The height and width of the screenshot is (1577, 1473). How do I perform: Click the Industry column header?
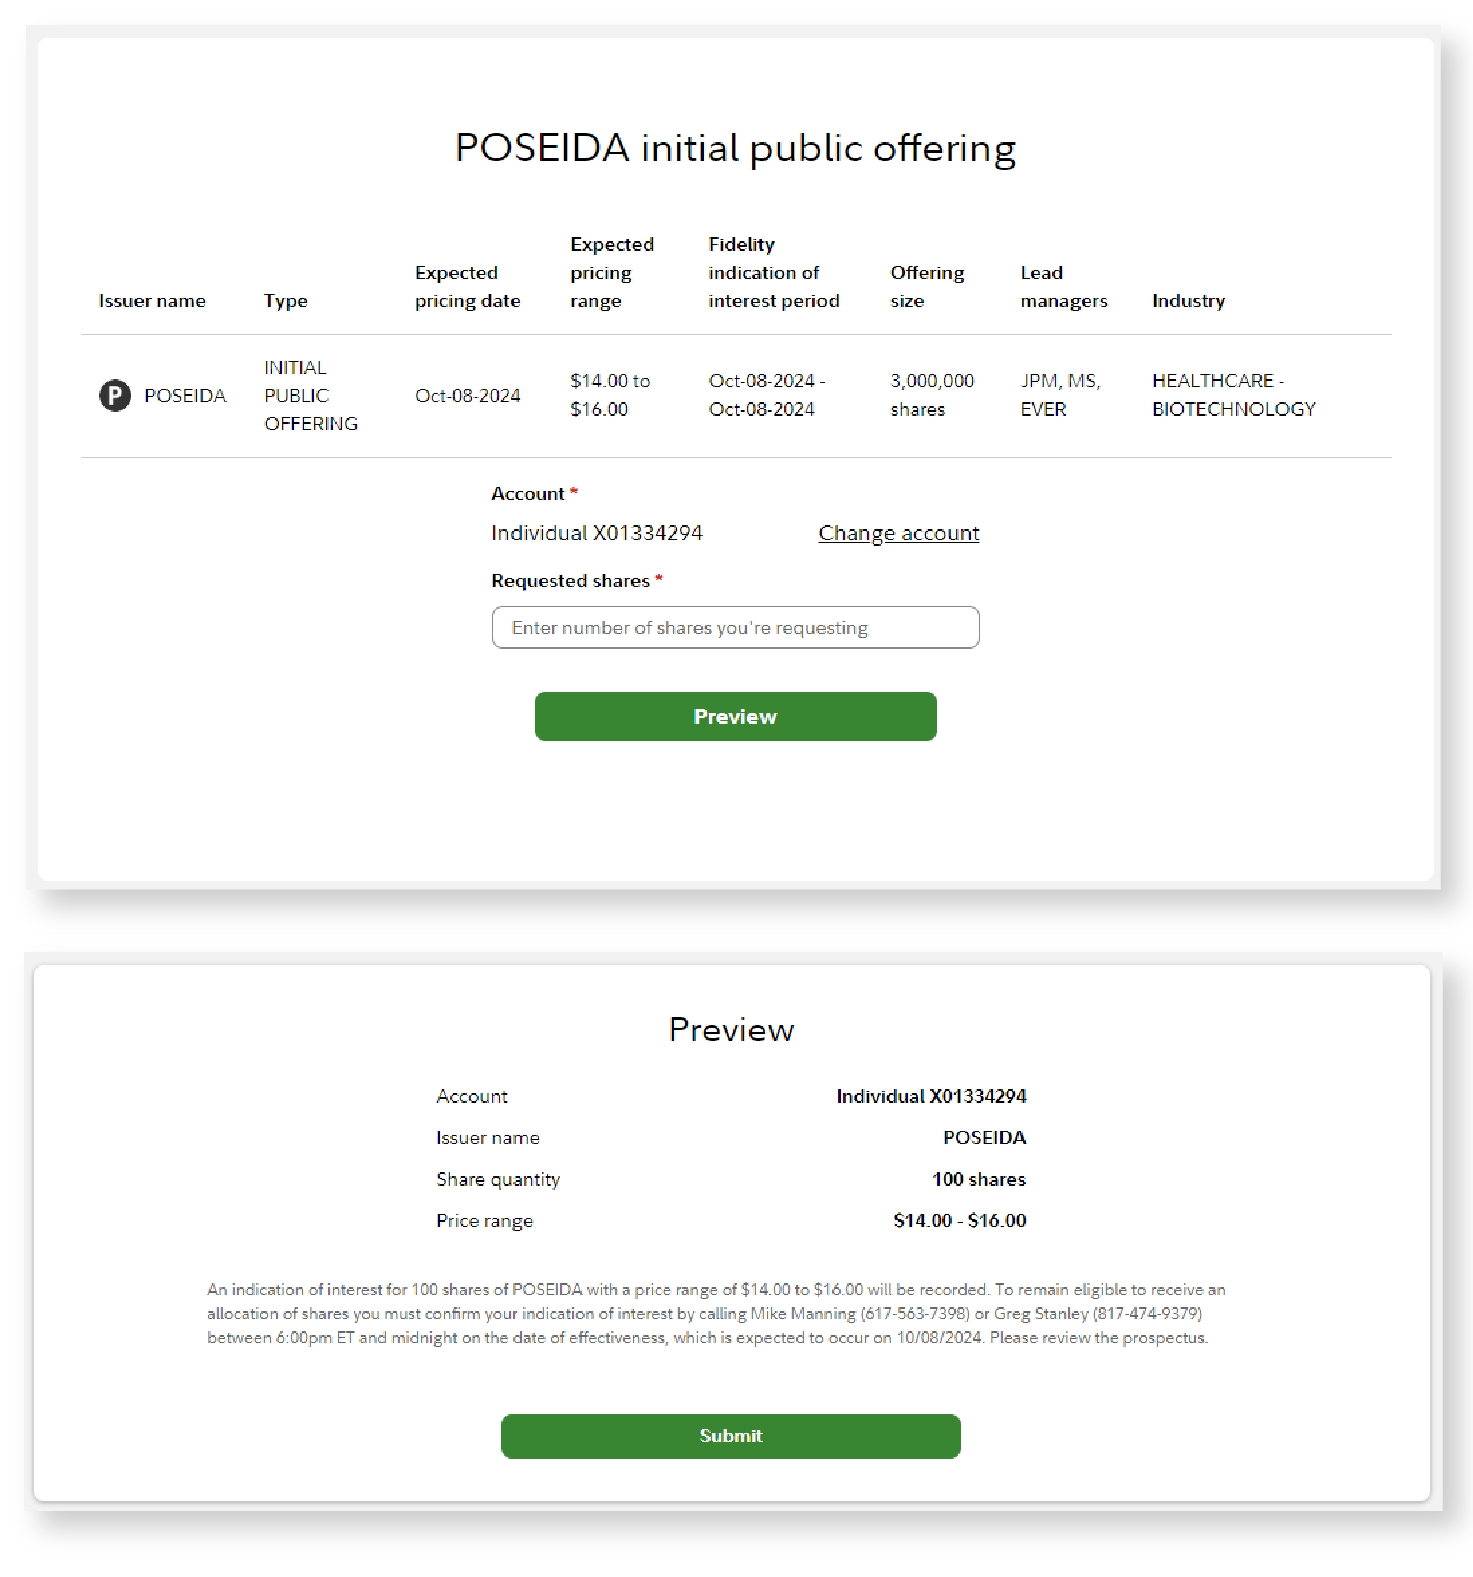(x=1188, y=301)
